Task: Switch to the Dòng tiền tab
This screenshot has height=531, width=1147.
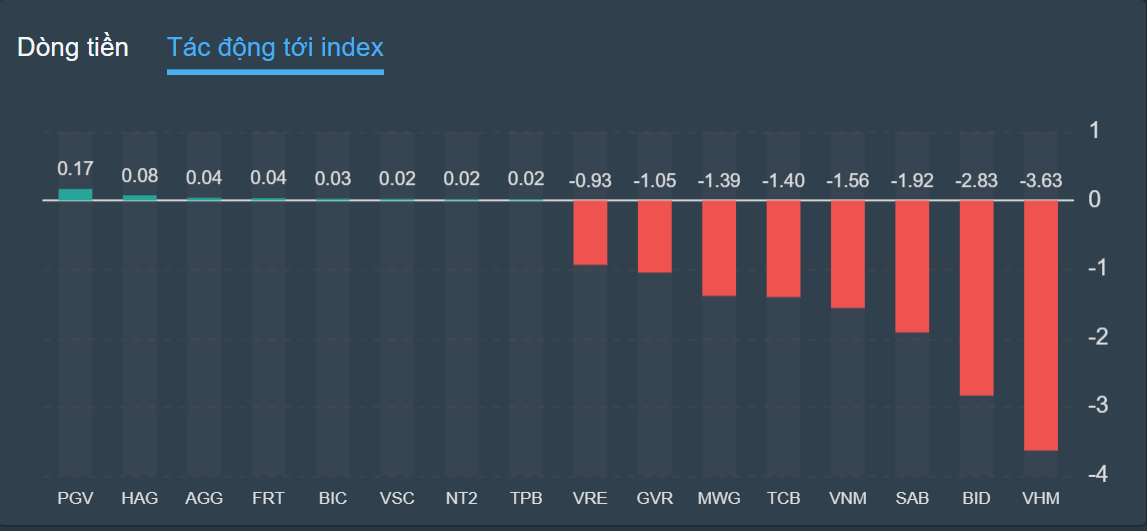Action: [x=73, y=48]
